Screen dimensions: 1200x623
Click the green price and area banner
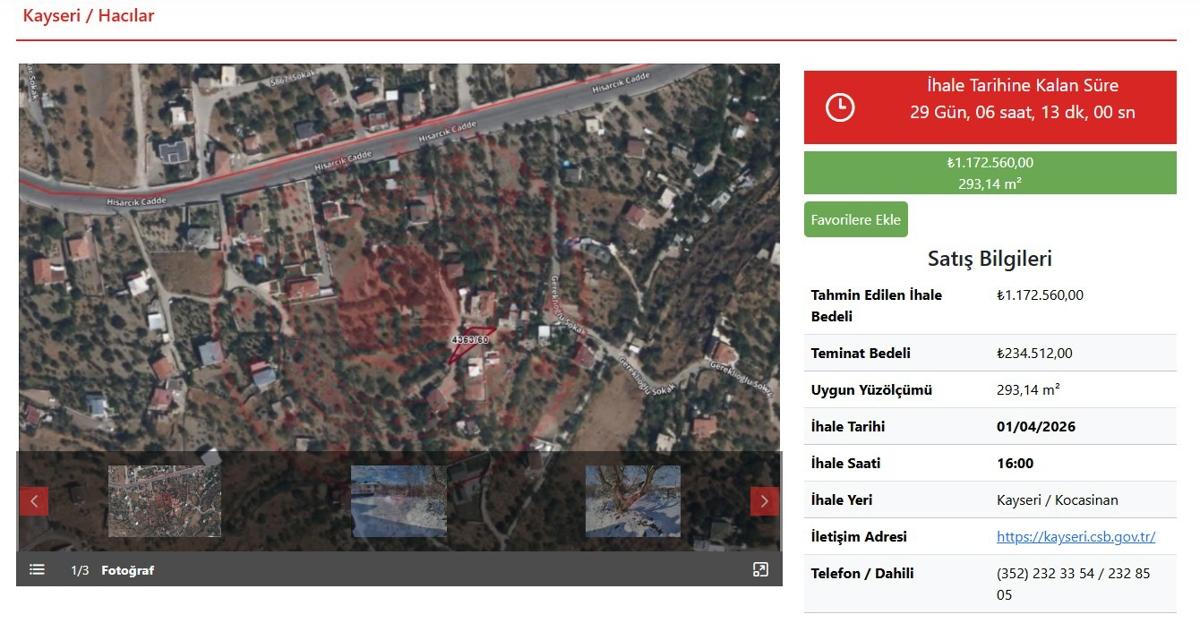click(x=989, y=173)
